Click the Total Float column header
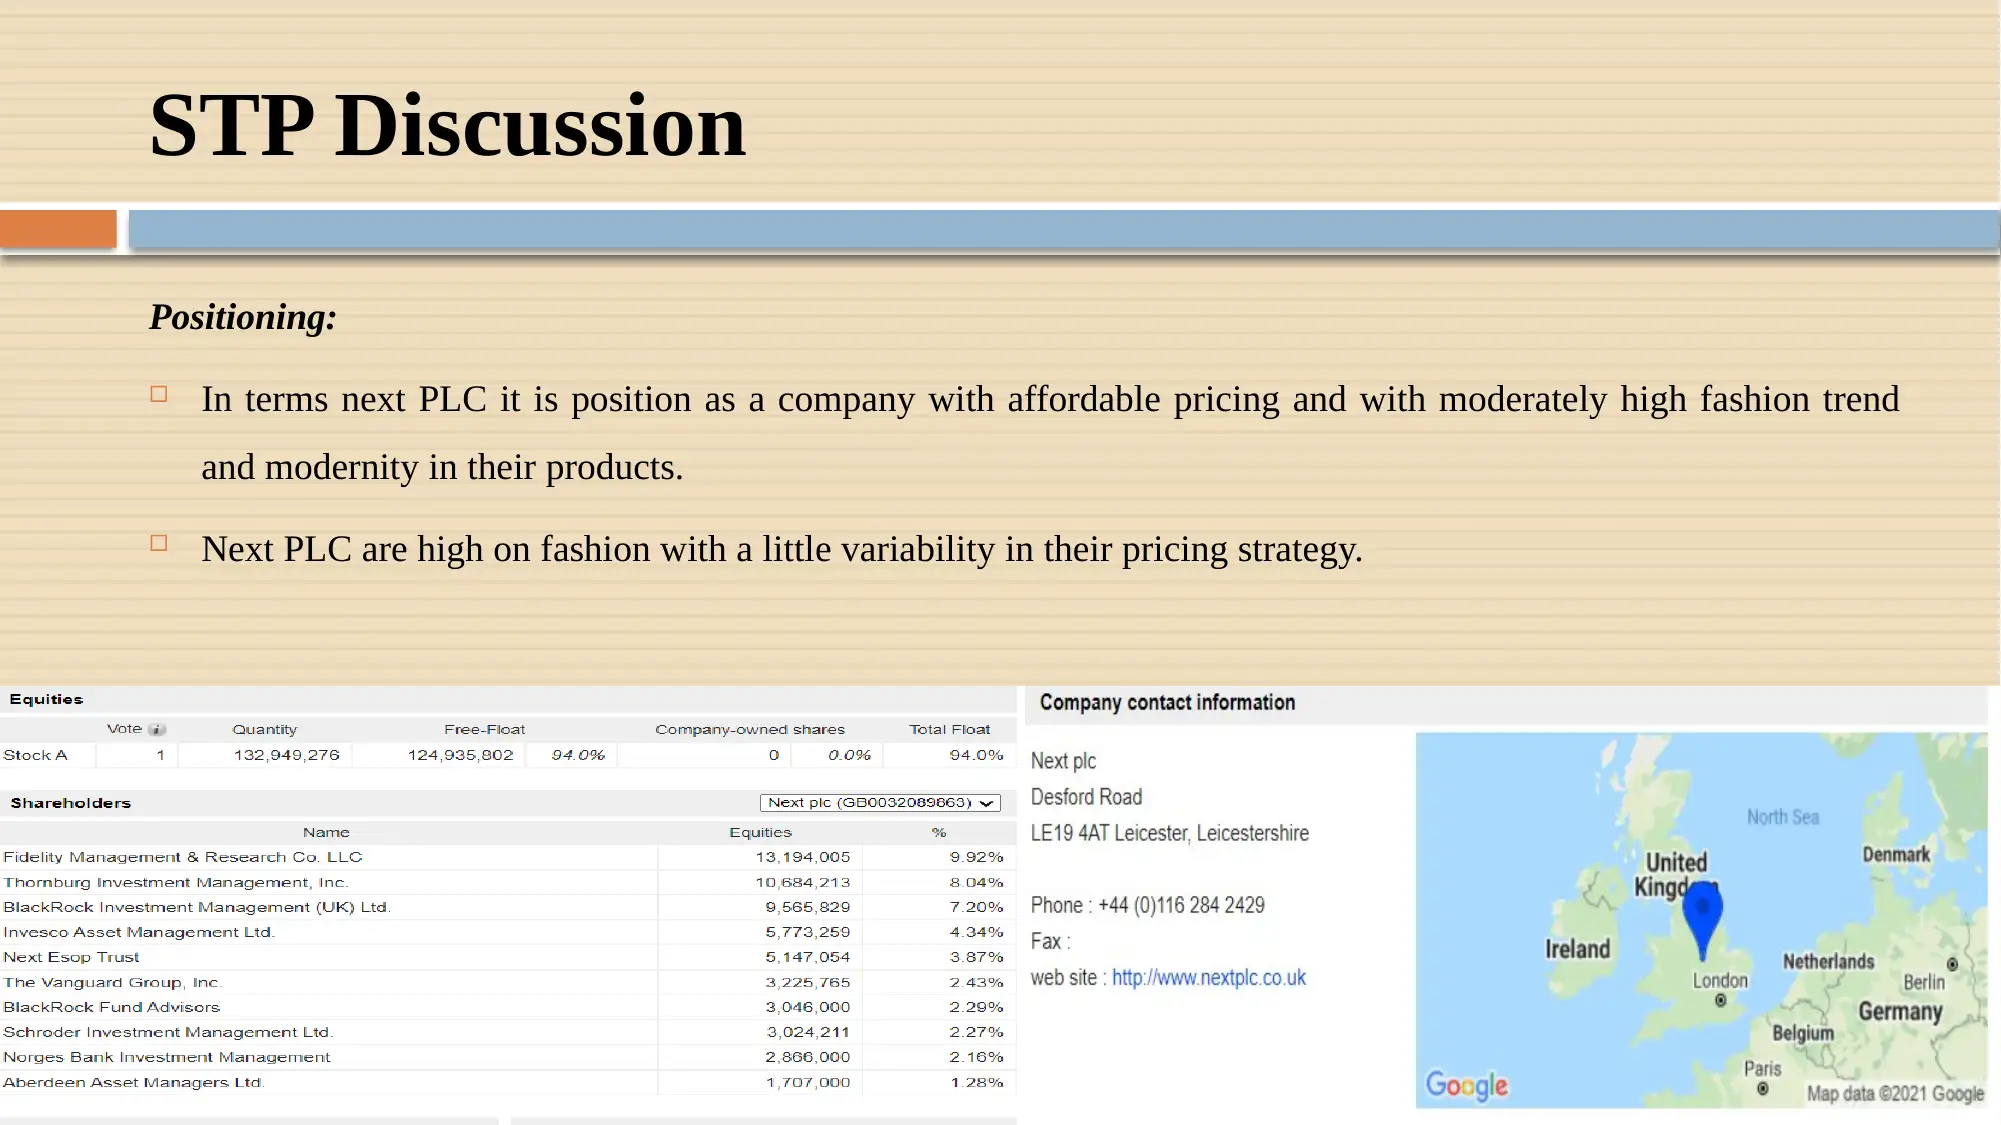2001x1125 pixels. pyautogui.click(x=950, y=730)
